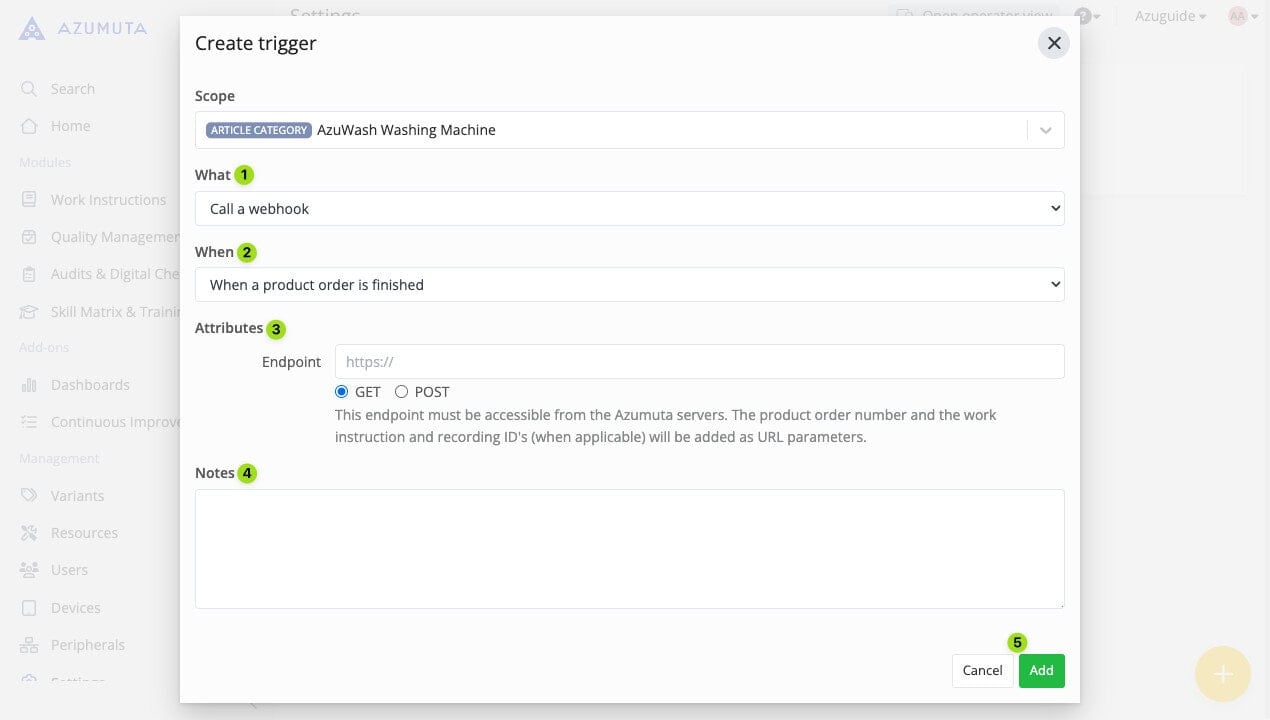This screenshot has width=1270, height=720.
Task: Click the Variants tag icon
Action: pyautogui.click(x=29, y=496)
